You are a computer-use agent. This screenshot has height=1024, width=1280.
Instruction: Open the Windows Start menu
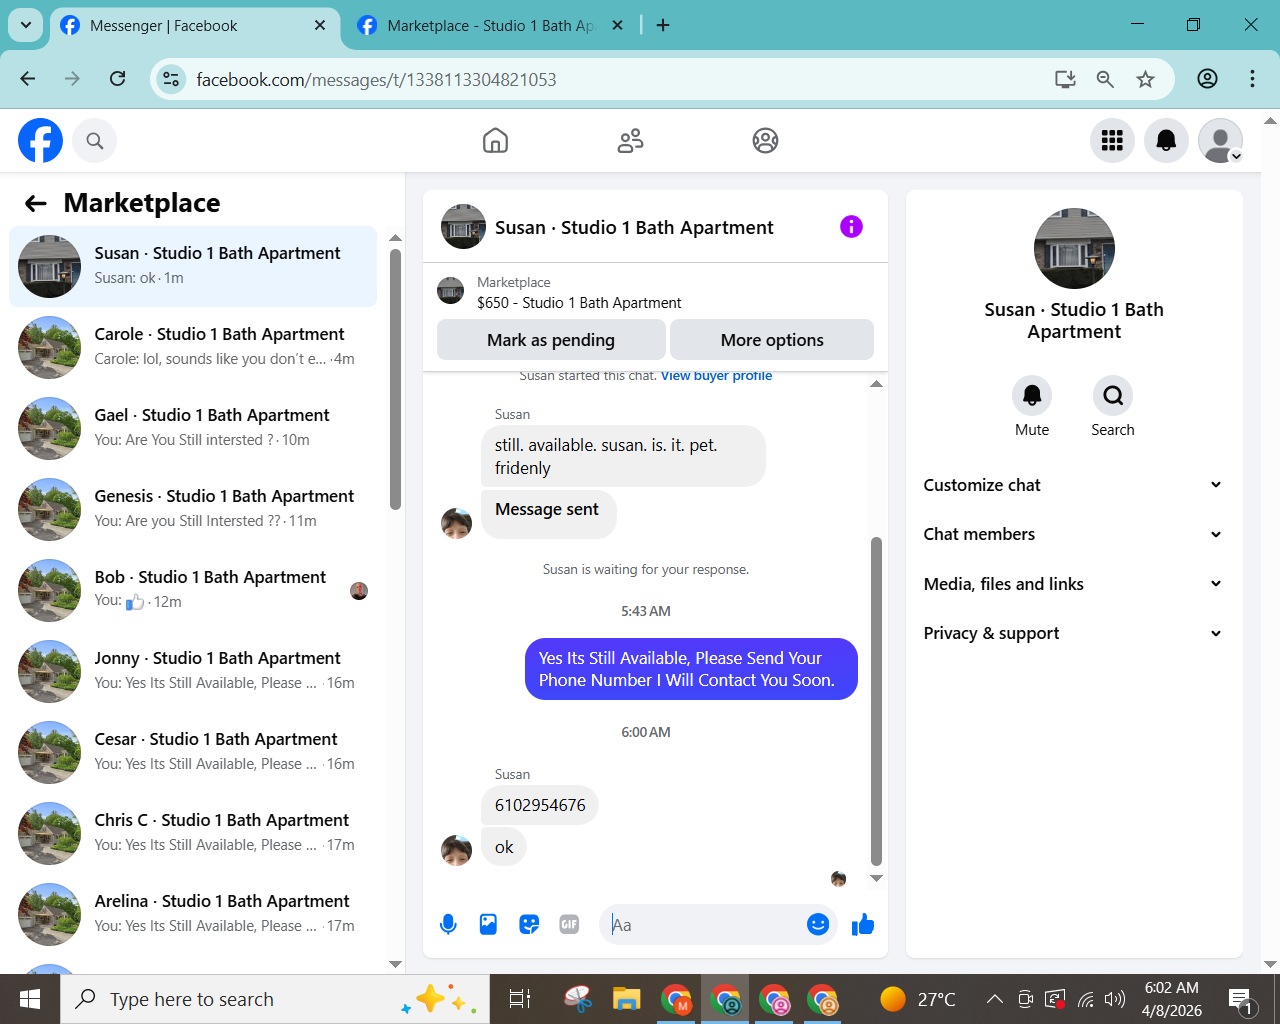[x=30, y=999]
